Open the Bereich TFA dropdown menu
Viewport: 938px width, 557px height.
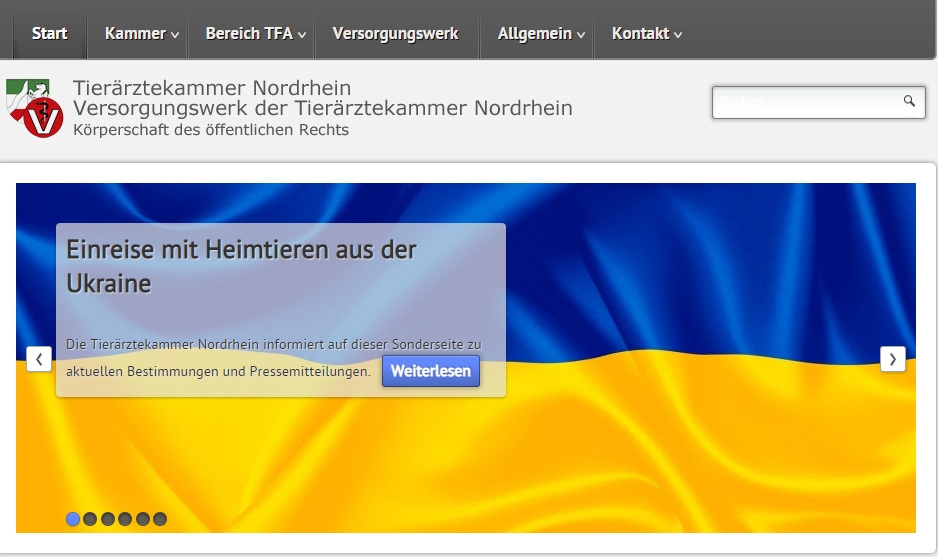[255, 34]
